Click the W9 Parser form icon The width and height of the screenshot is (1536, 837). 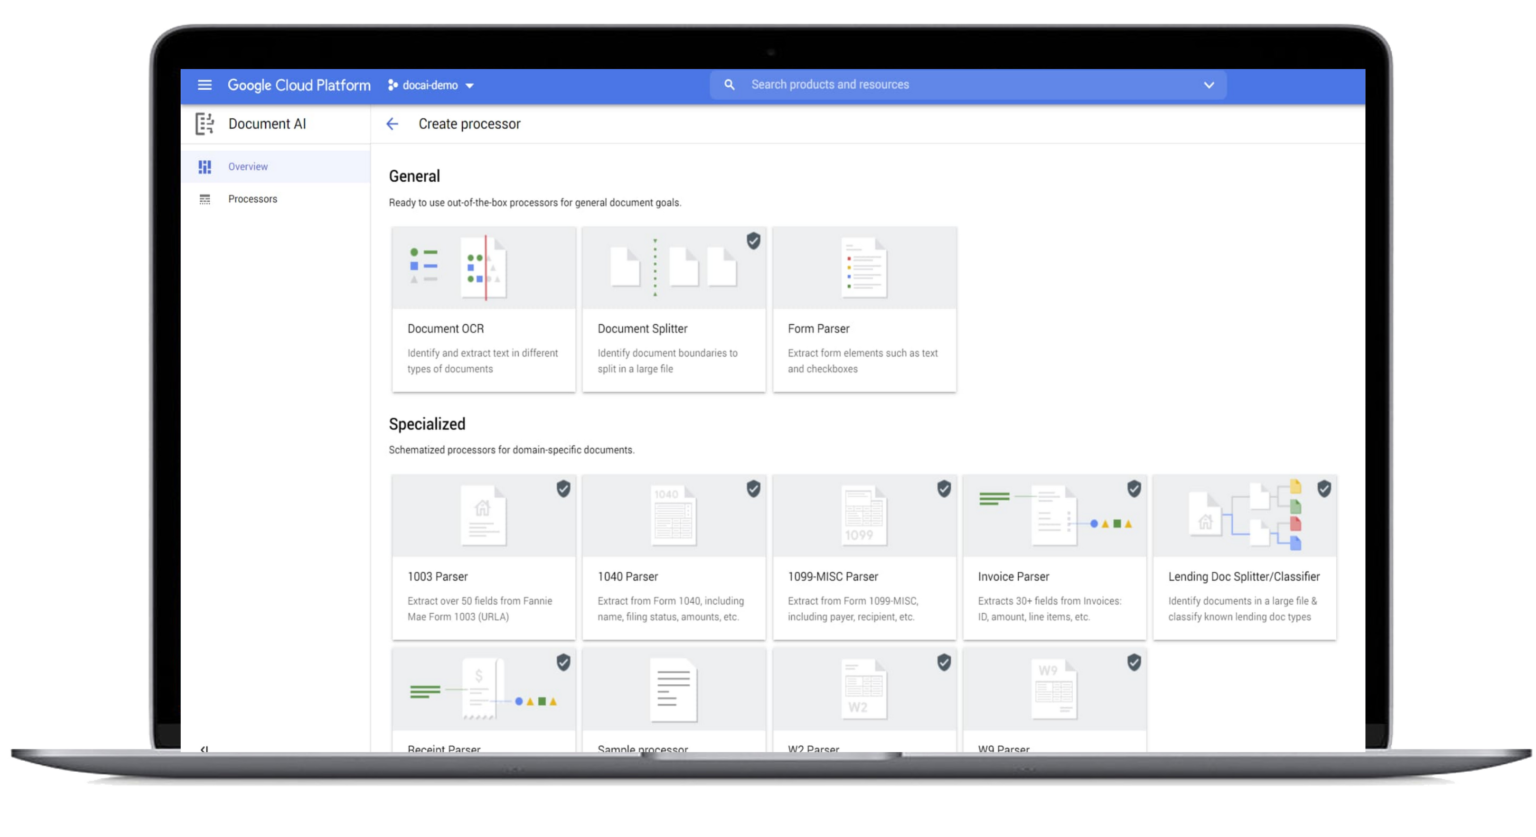(x=1054, y=690)
